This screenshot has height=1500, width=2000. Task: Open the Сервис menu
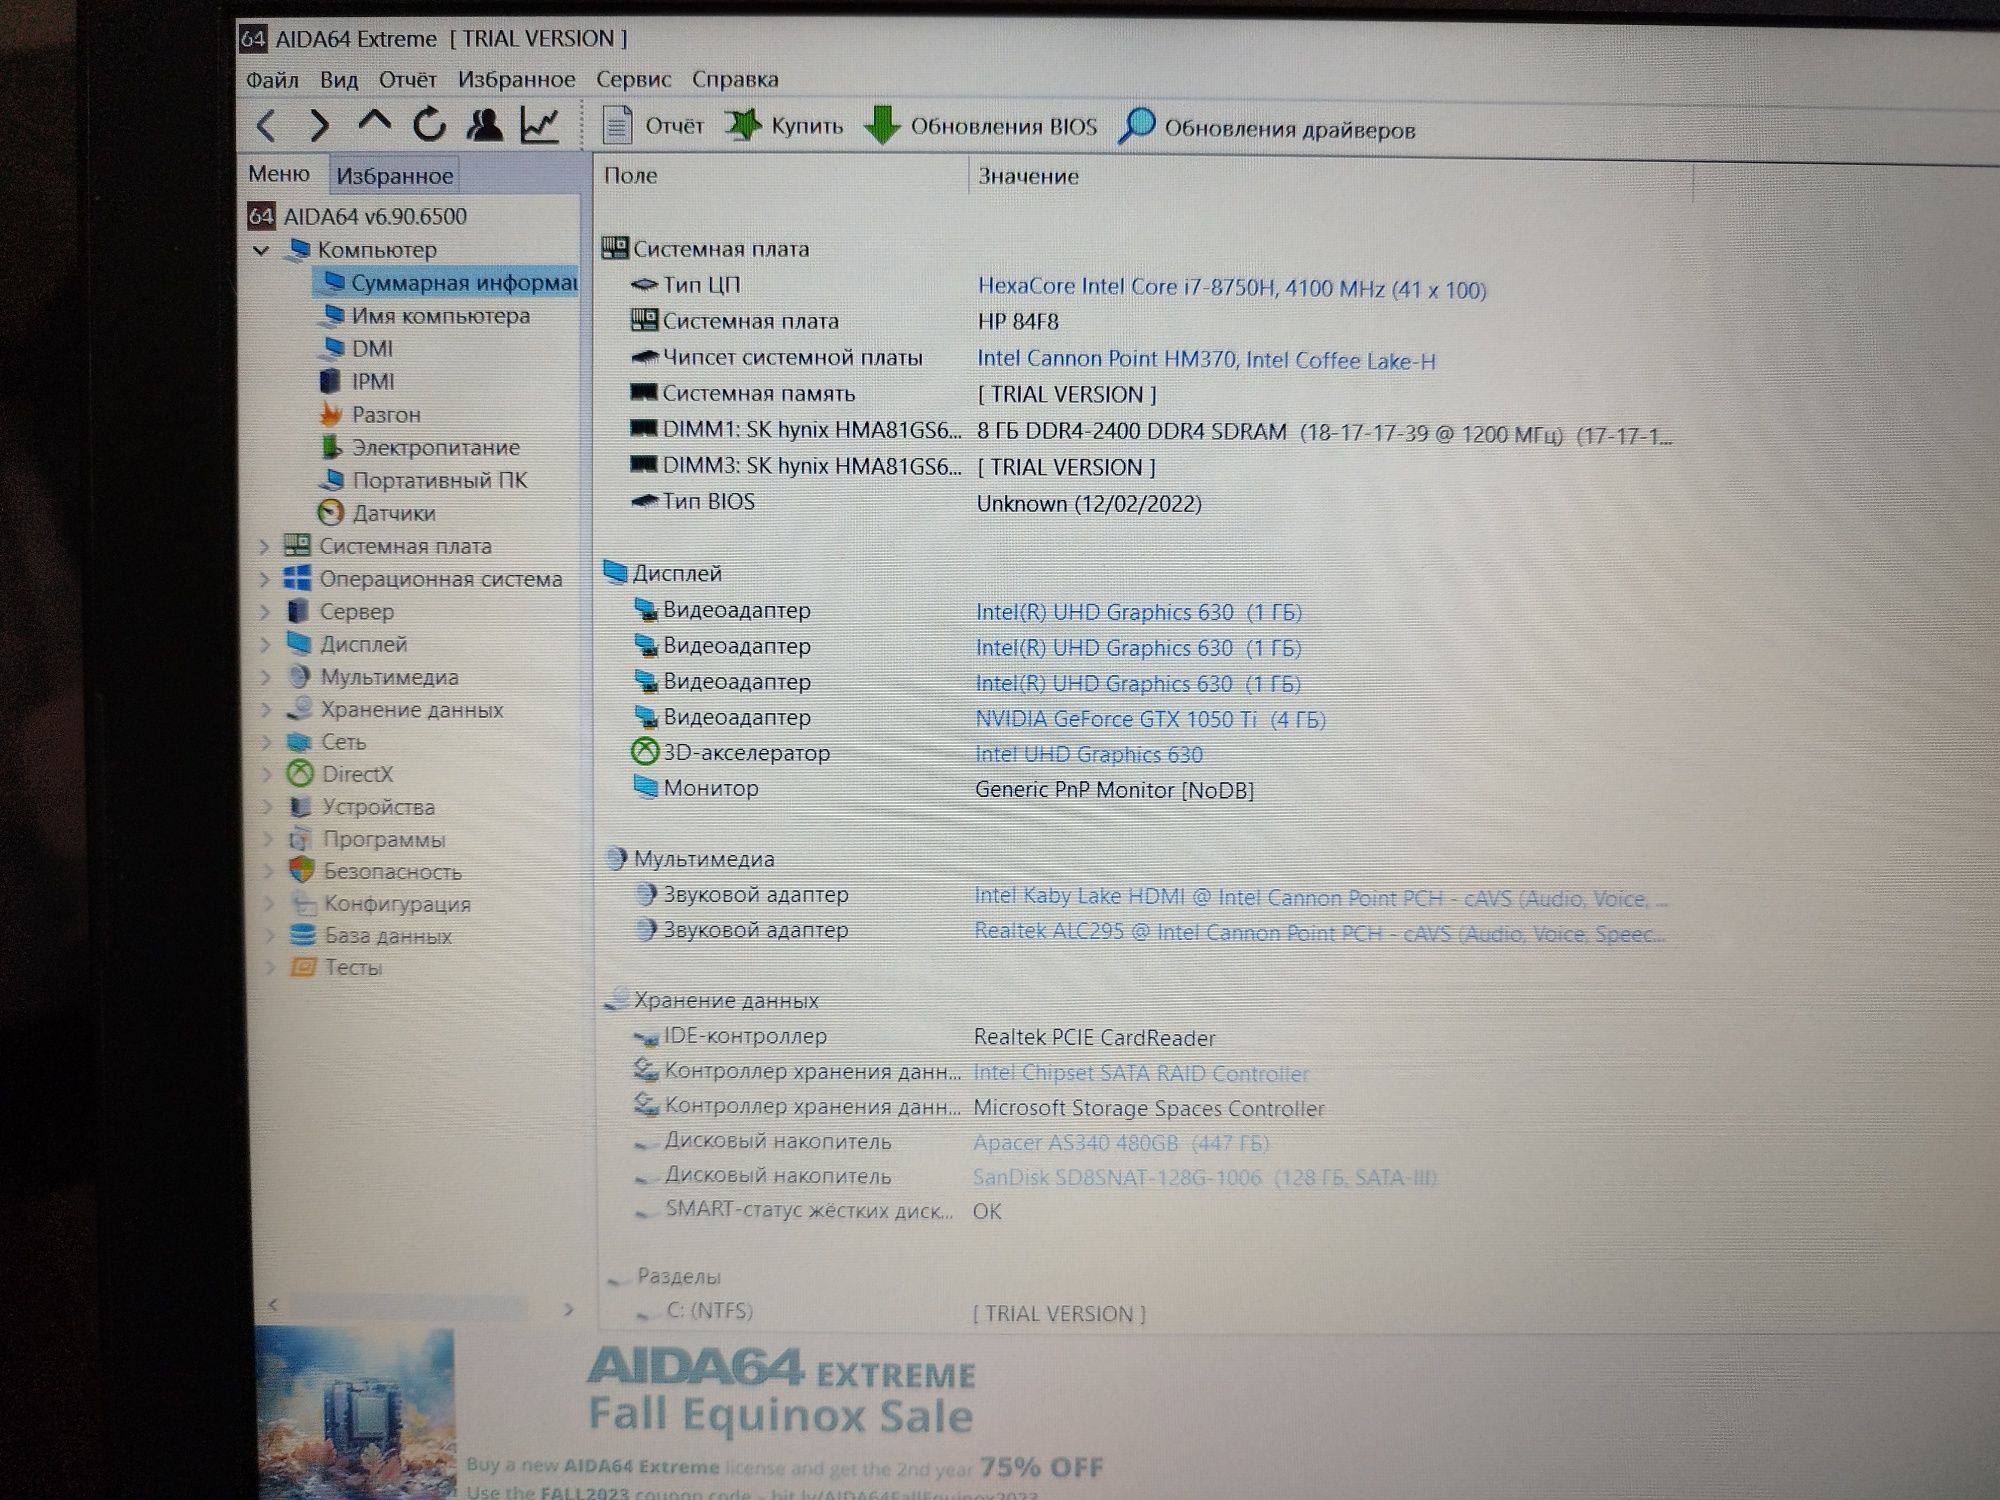coord(633,79)
